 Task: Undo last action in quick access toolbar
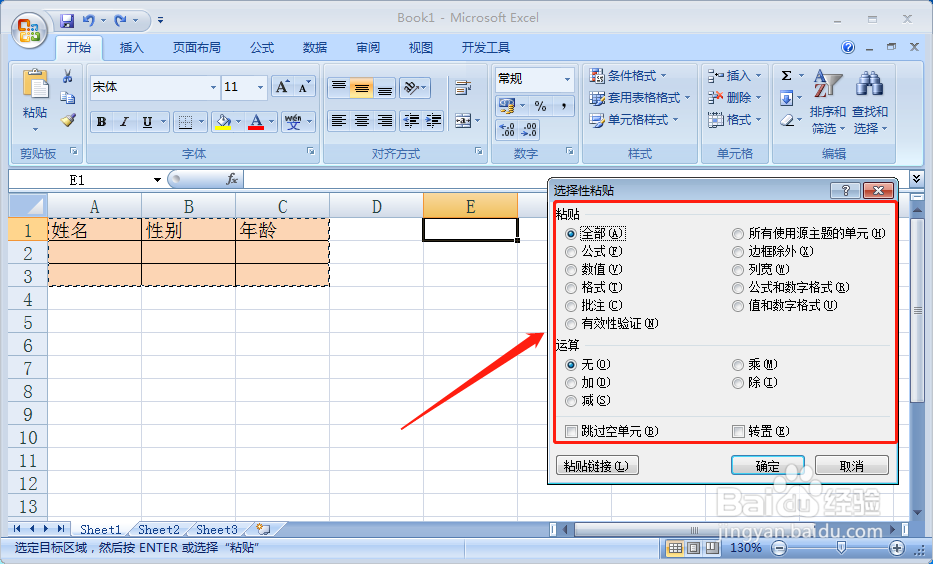pyautogui.click(x=89, y=21)
